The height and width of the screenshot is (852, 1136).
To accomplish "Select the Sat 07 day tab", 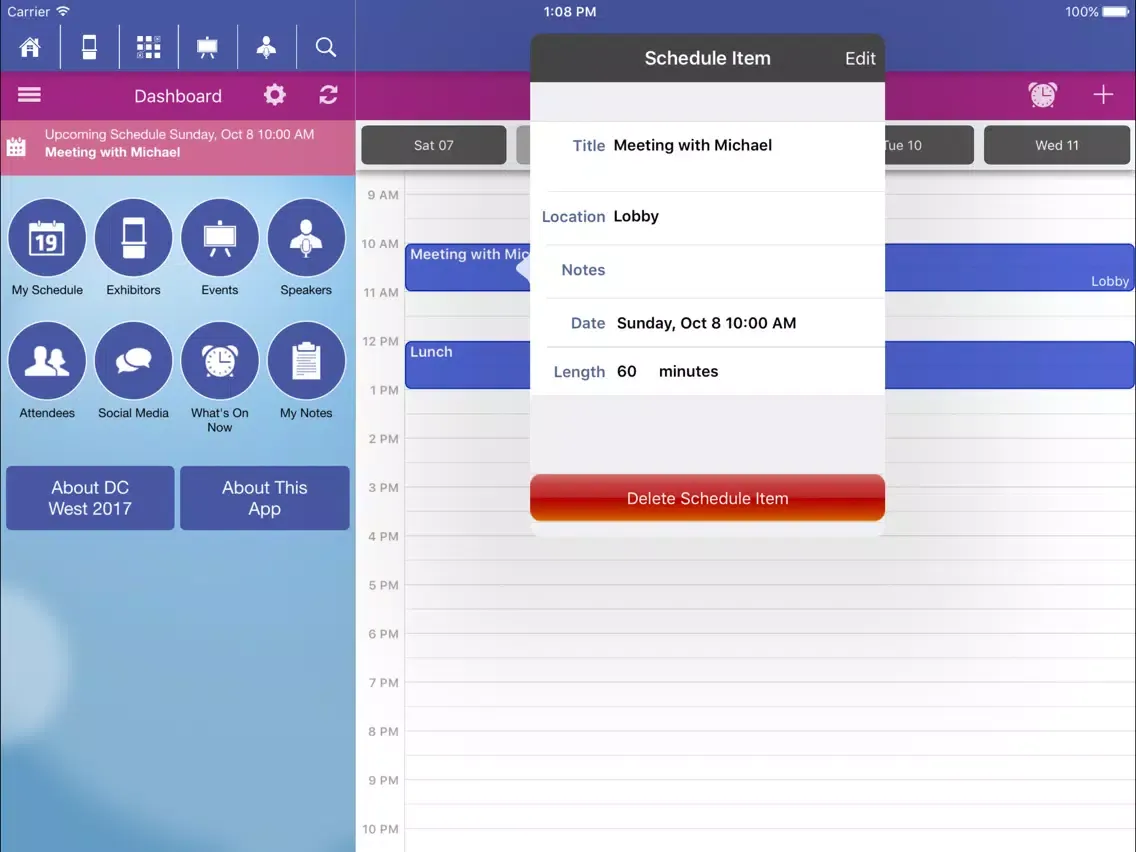I will pyautogui.click(x=434, y=145).
